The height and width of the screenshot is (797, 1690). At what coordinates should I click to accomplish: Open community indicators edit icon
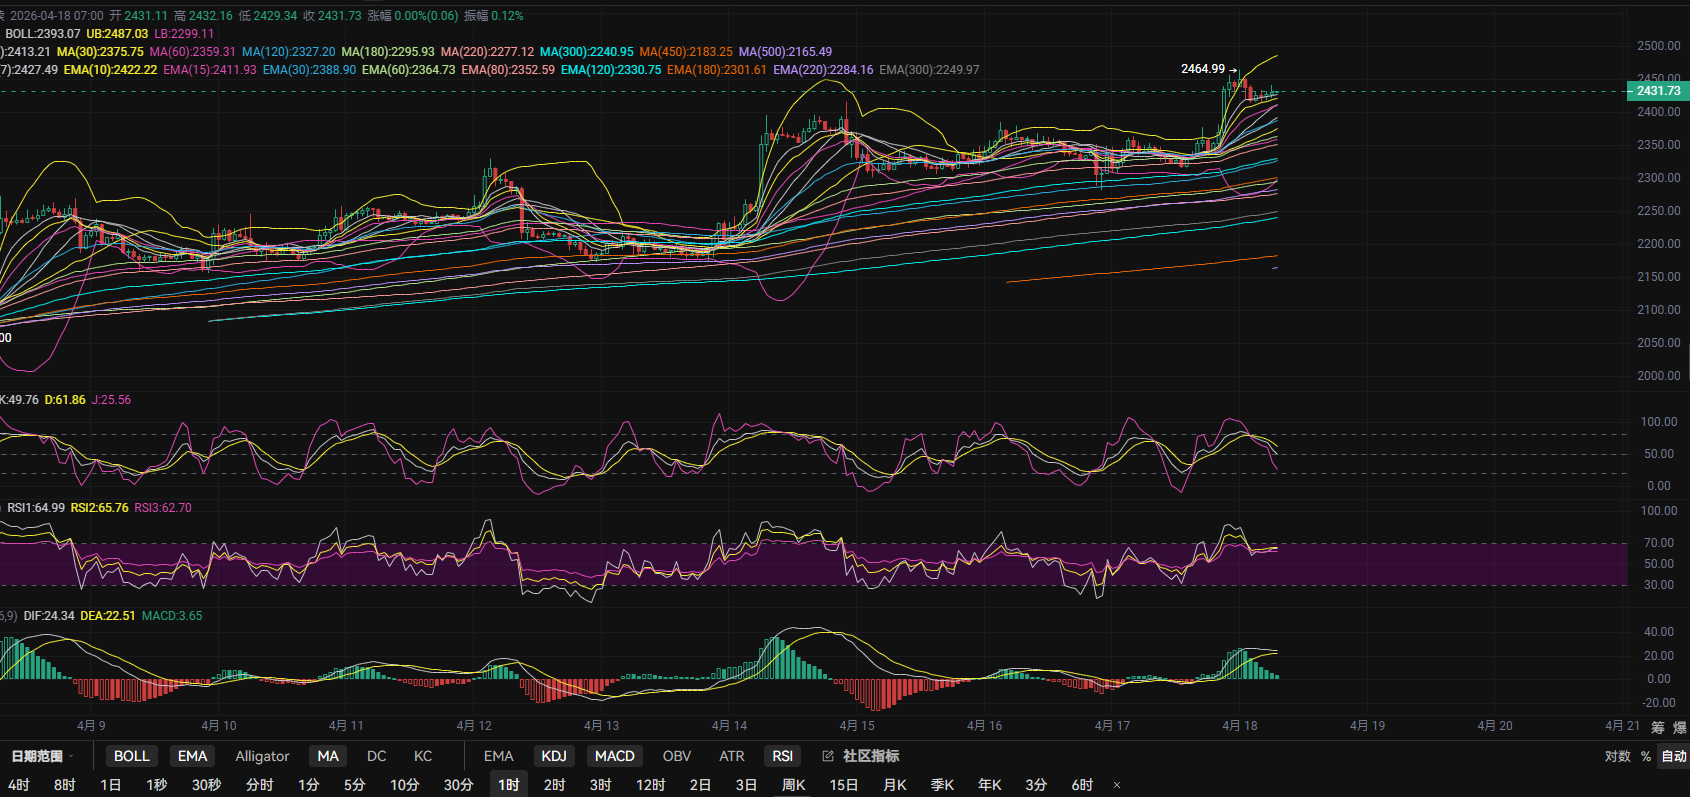pos(828,756)
